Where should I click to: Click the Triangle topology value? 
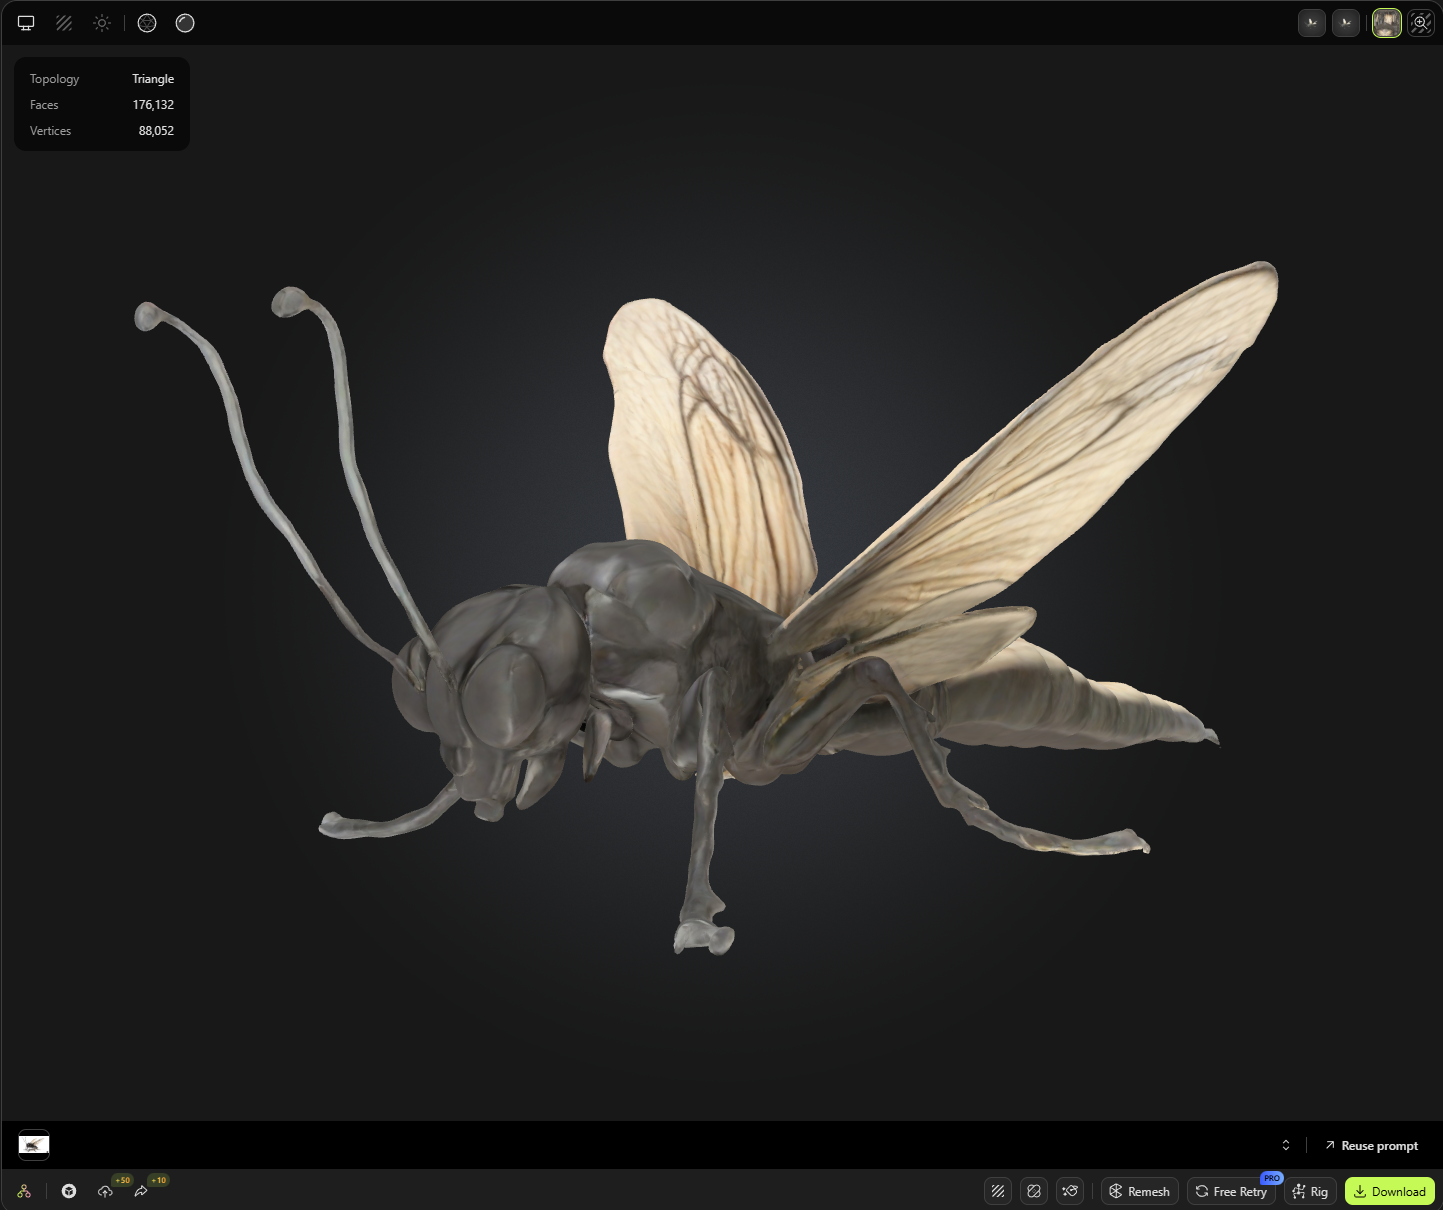(x=153, y=79)
